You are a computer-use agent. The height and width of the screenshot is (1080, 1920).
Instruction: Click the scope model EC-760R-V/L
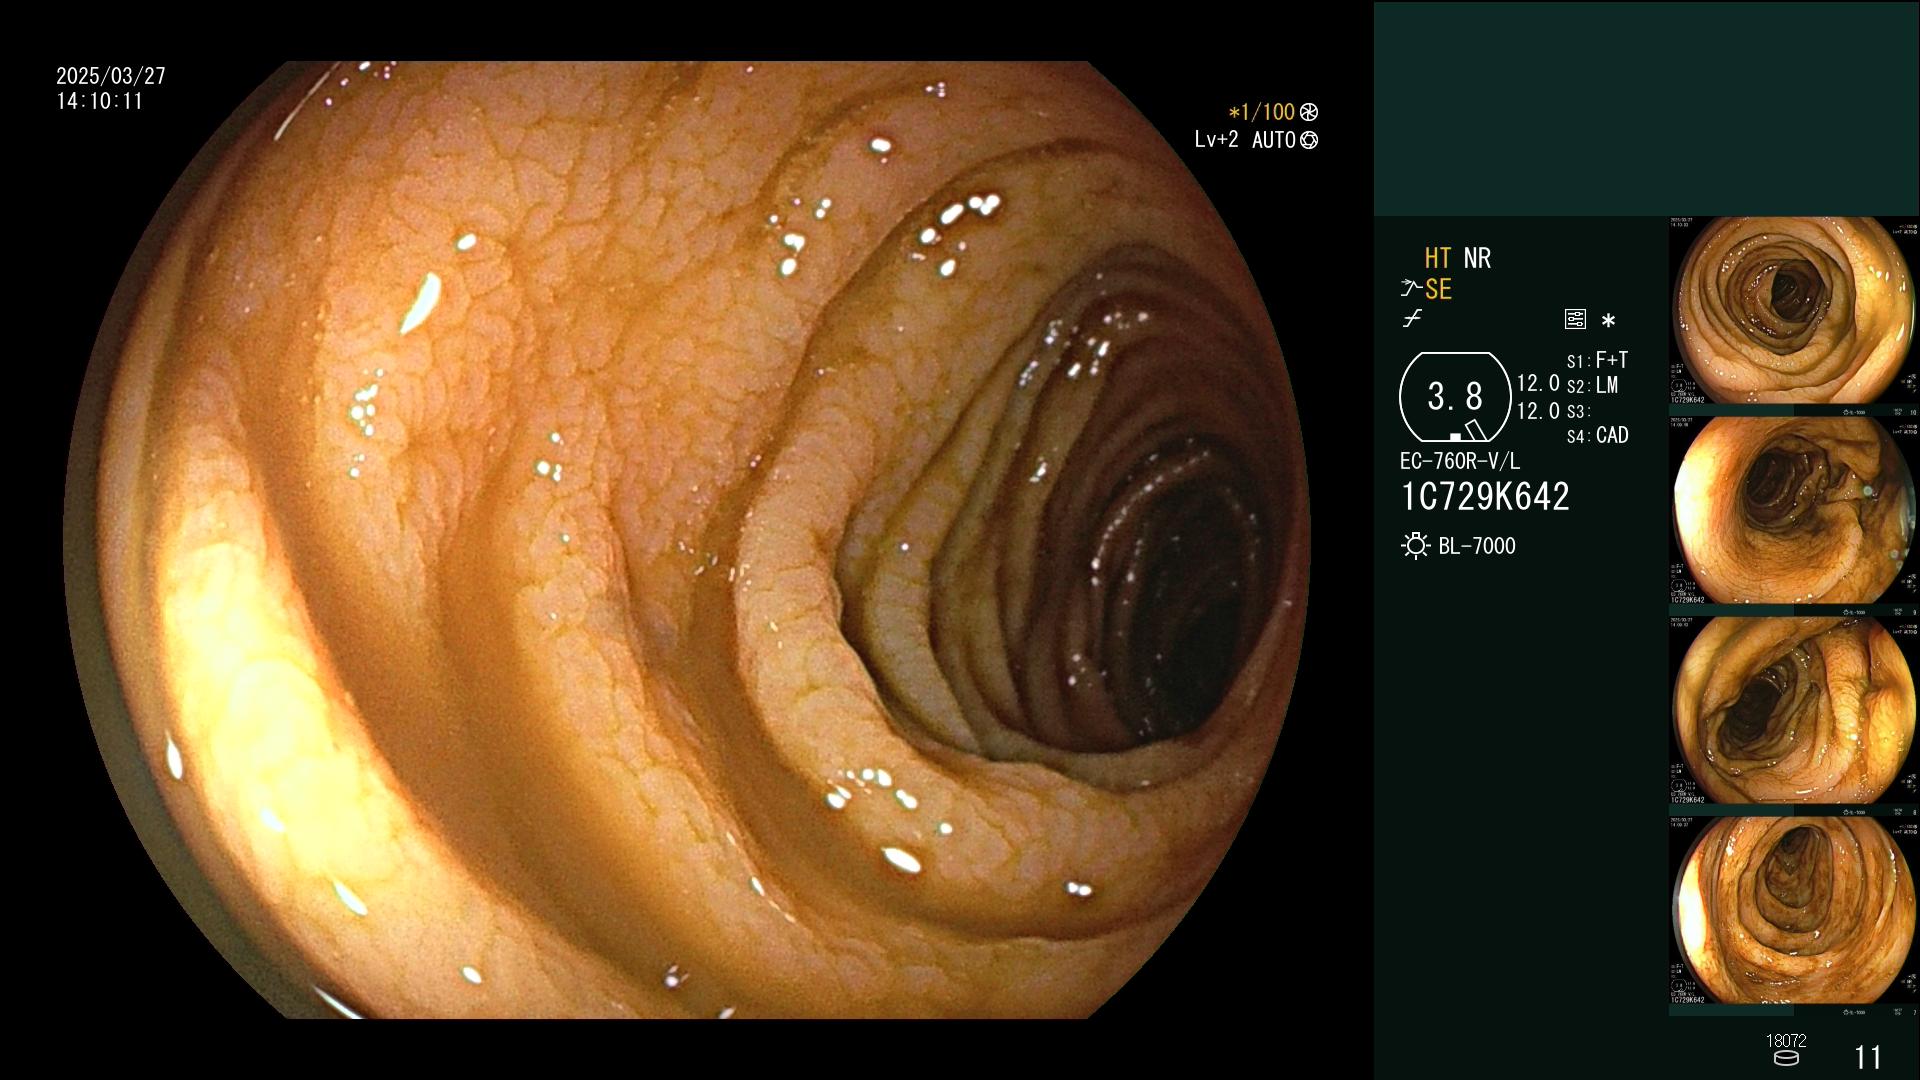[x=1460, y=461]
